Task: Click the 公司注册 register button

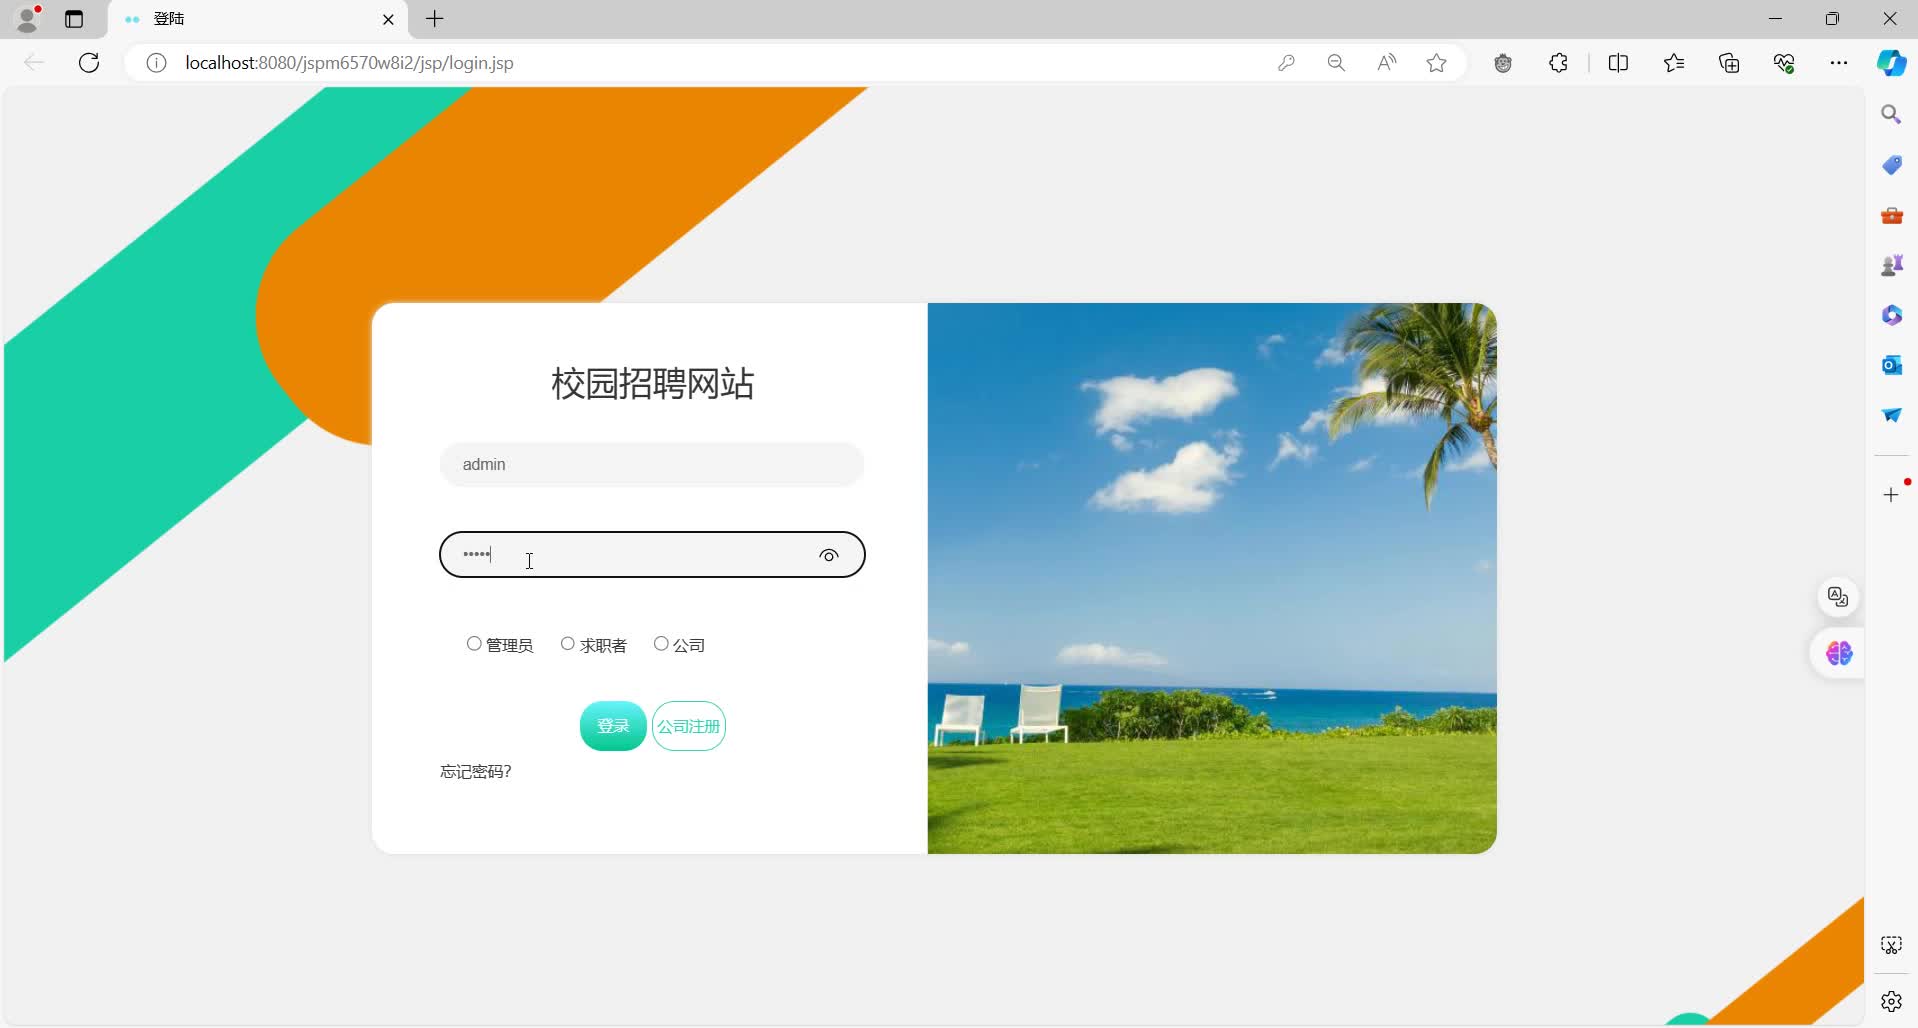Action: tap(689, 726)
